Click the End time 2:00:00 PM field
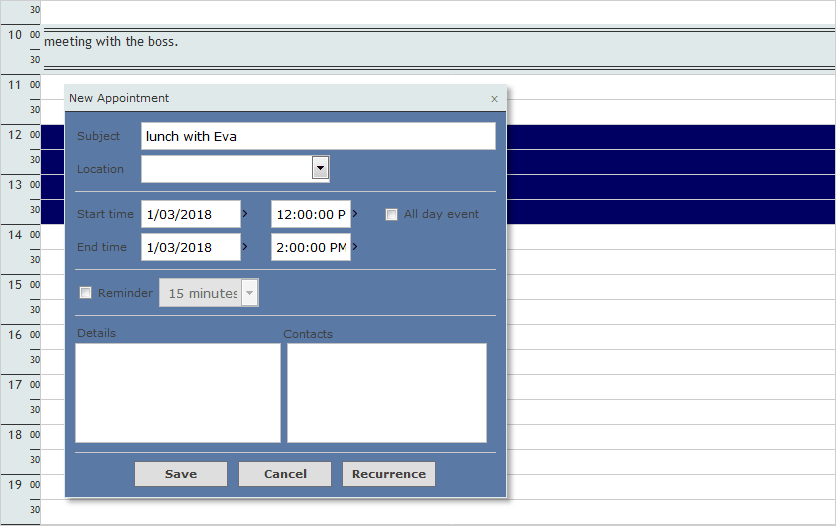Viewport: 836px width, 526px height. click(x=310, y=247)
